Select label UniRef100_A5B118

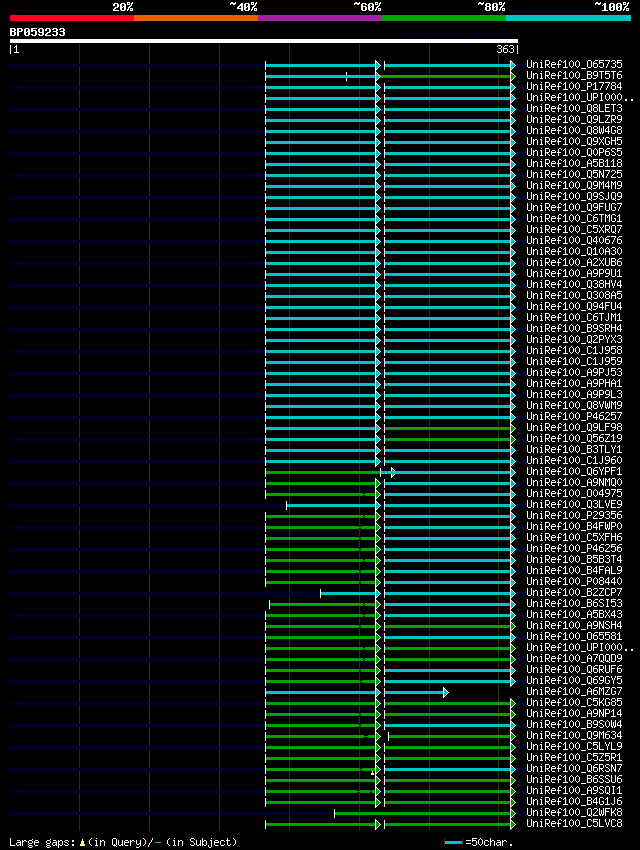(x=574, y=164)
